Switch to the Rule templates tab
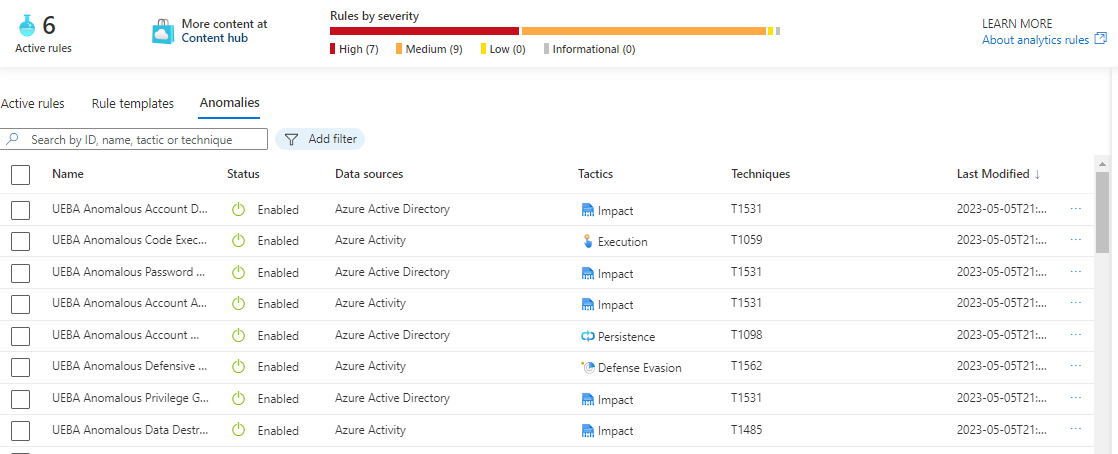Screen dimensions: 1118x454 132,103
